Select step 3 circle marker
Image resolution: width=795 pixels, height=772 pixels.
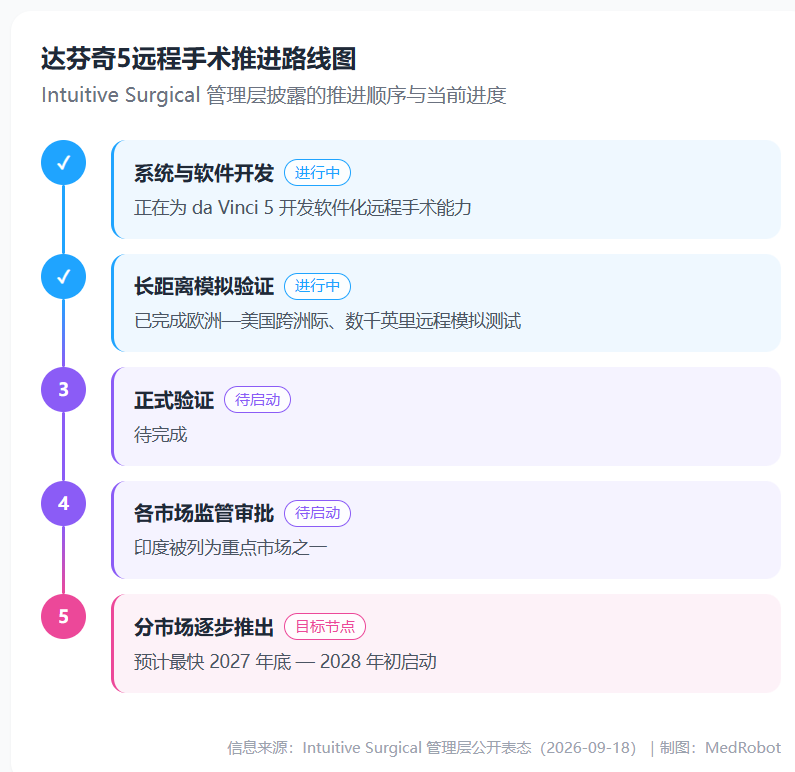coord(63,390)
